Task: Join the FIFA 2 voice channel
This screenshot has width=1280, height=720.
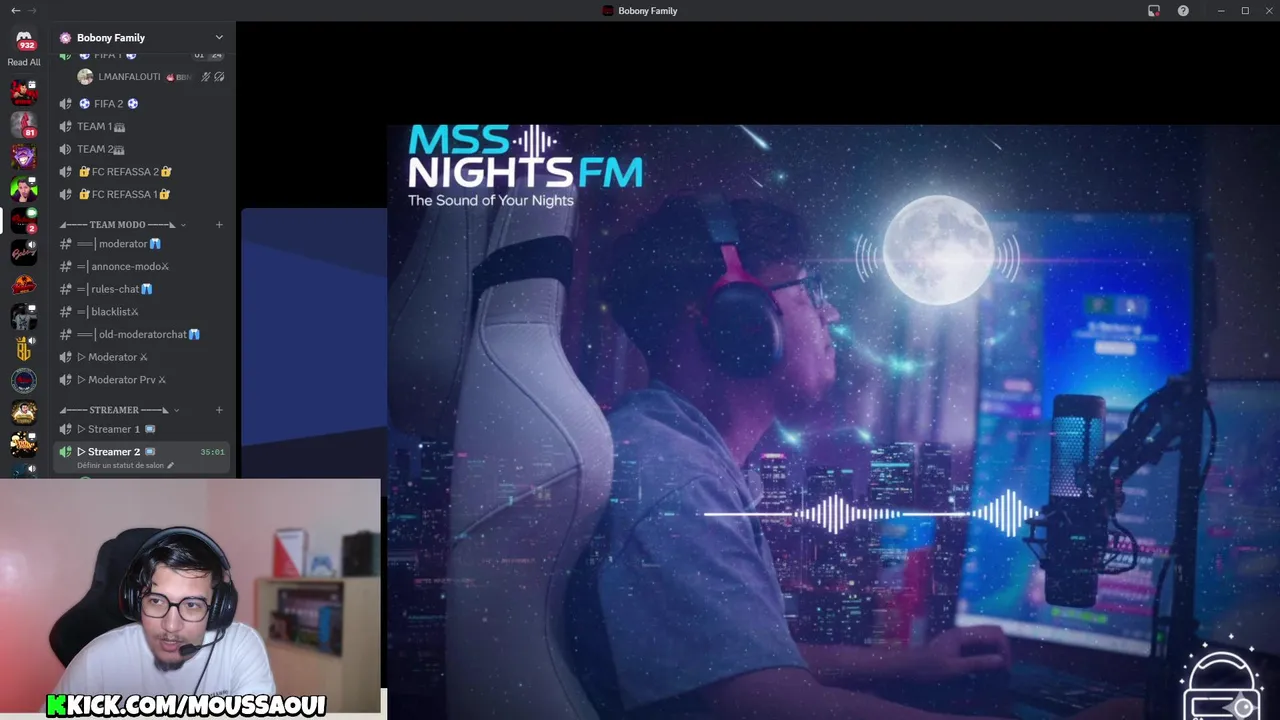Action: click(142, 104)
